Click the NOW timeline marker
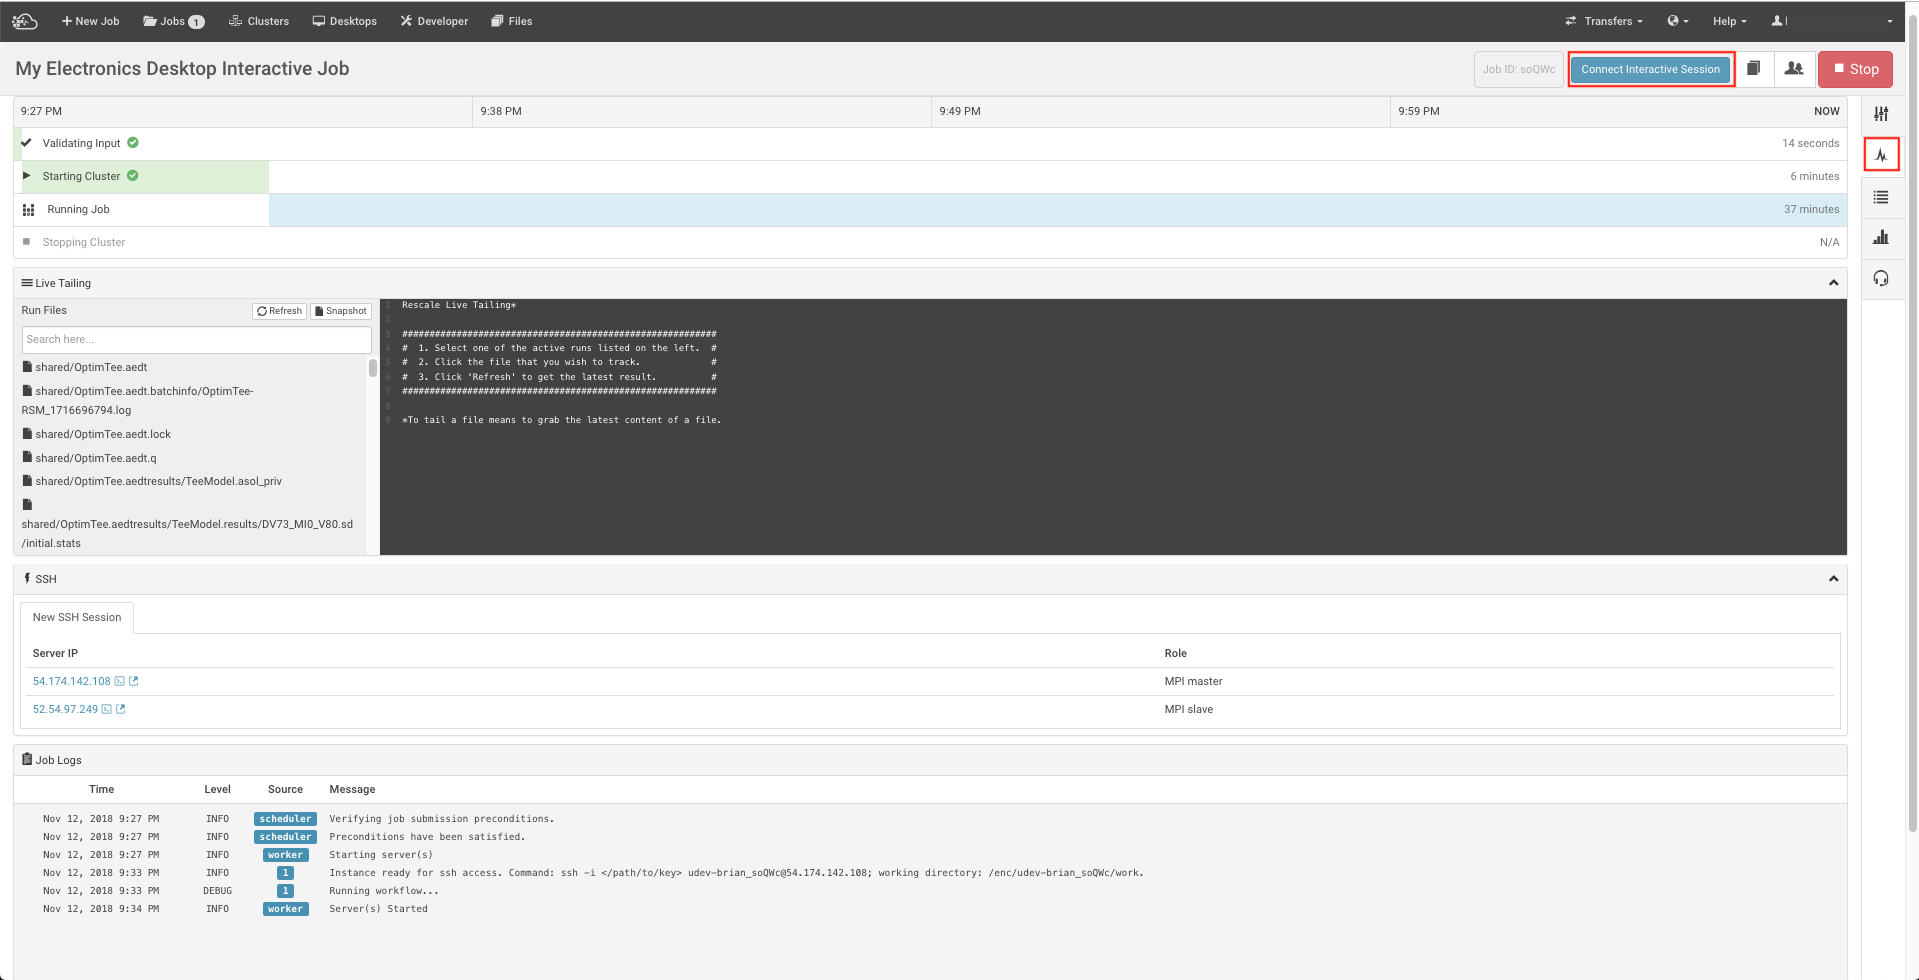The height and width of the screenshot is (980, 1919). (x=1826, y=111)
